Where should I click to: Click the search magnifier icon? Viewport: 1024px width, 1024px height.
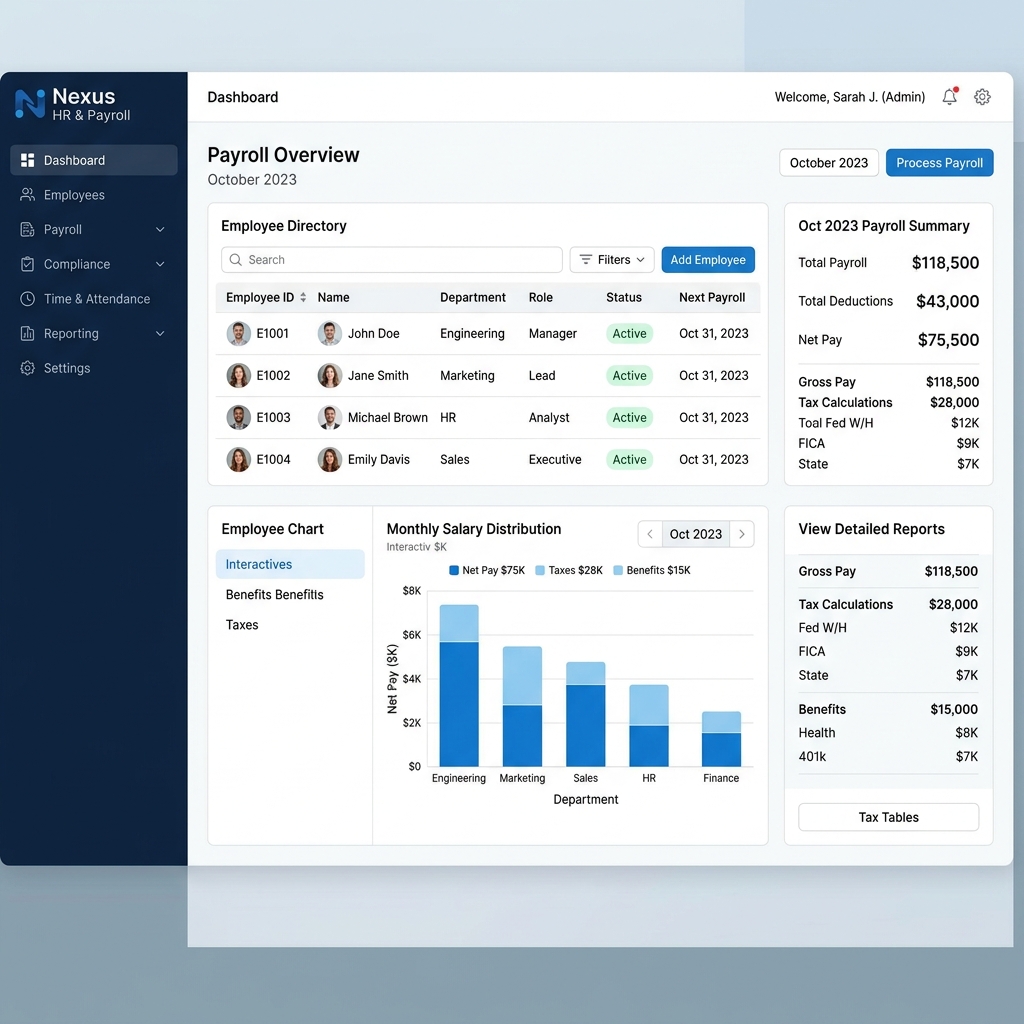click(x=236, y=259)
